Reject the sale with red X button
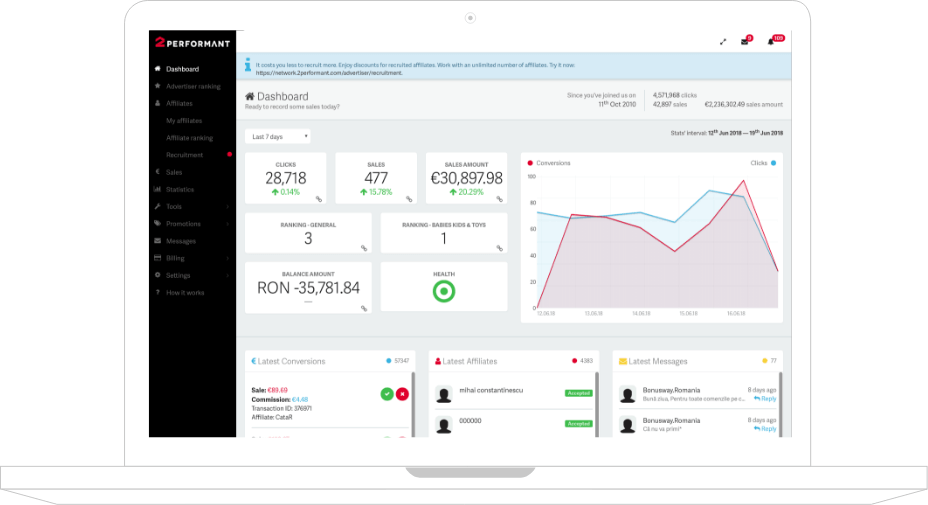 point(402,394)
